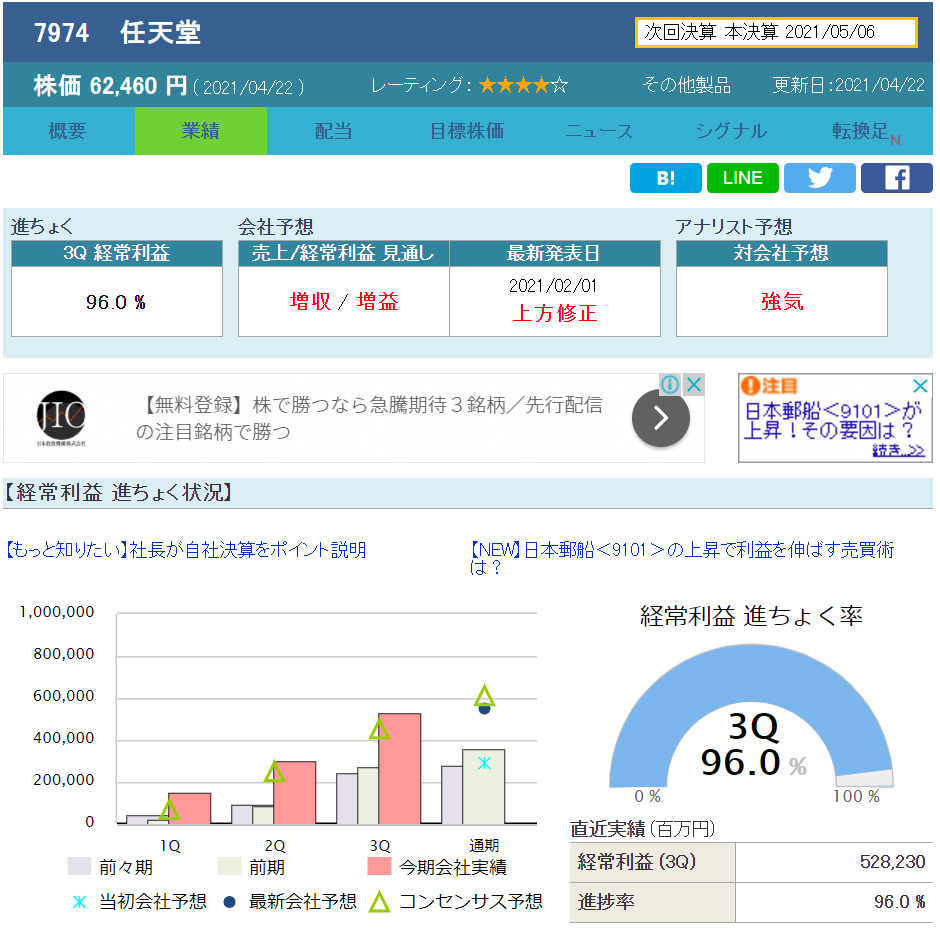The image size is (940, 932).
Task: Click the 上方修正 text
Action: (x=555, y=313)
